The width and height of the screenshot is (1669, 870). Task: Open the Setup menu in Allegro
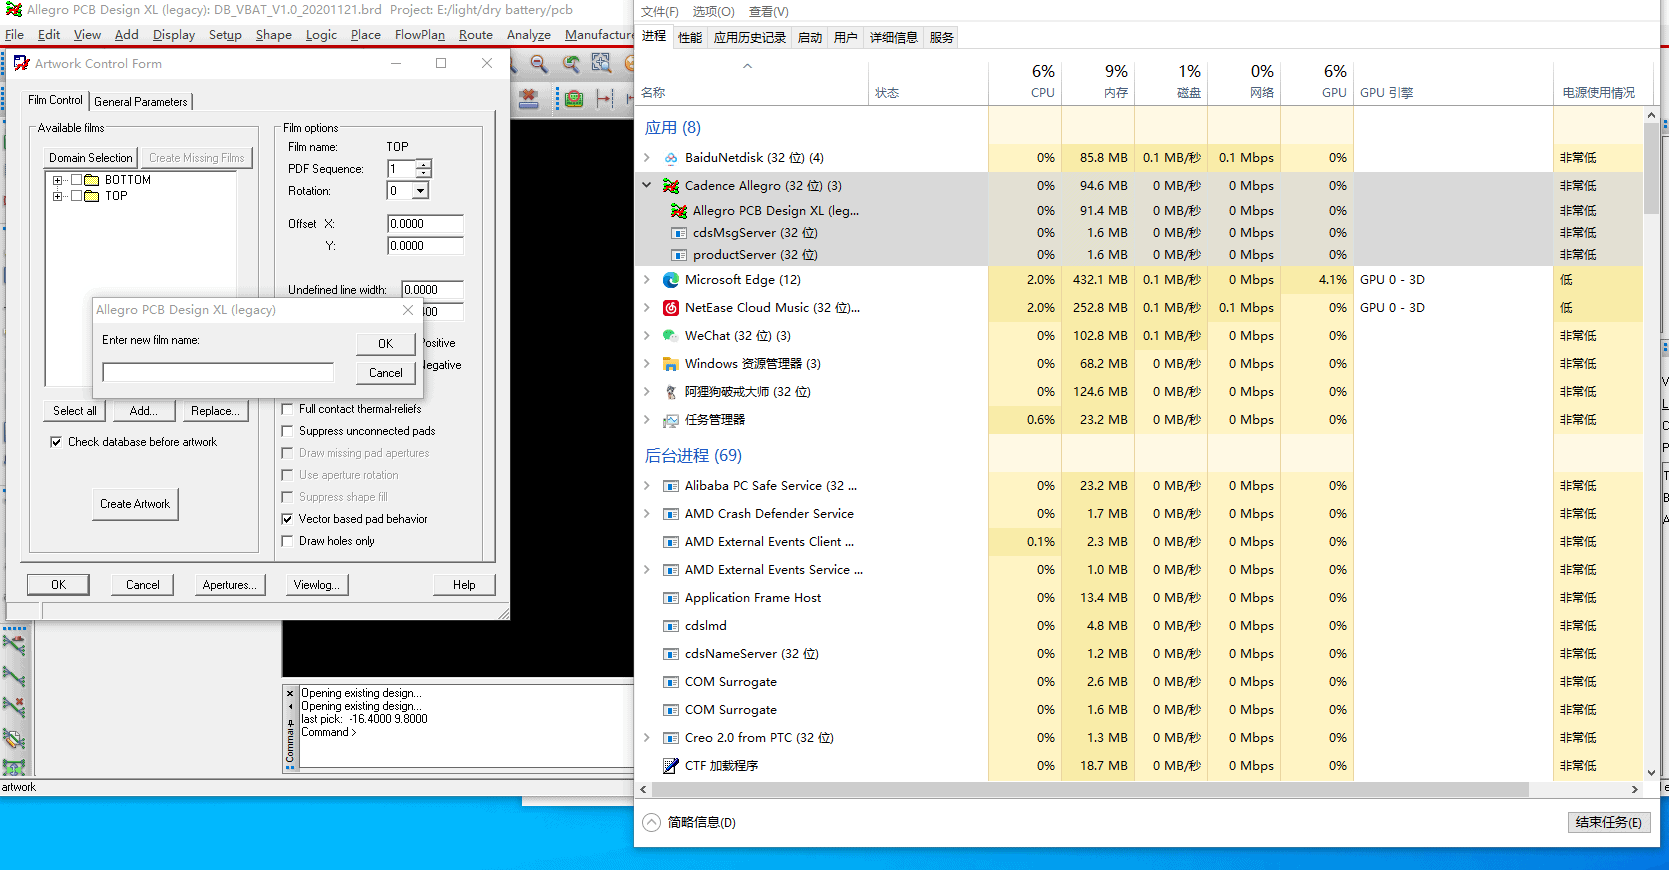coord(225,35)
